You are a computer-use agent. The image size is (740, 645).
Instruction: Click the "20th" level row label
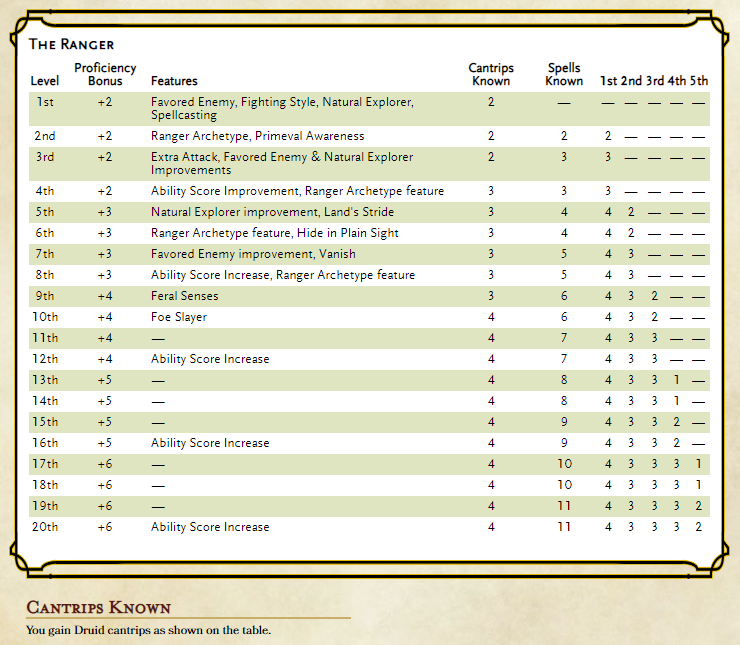[46, 527]
